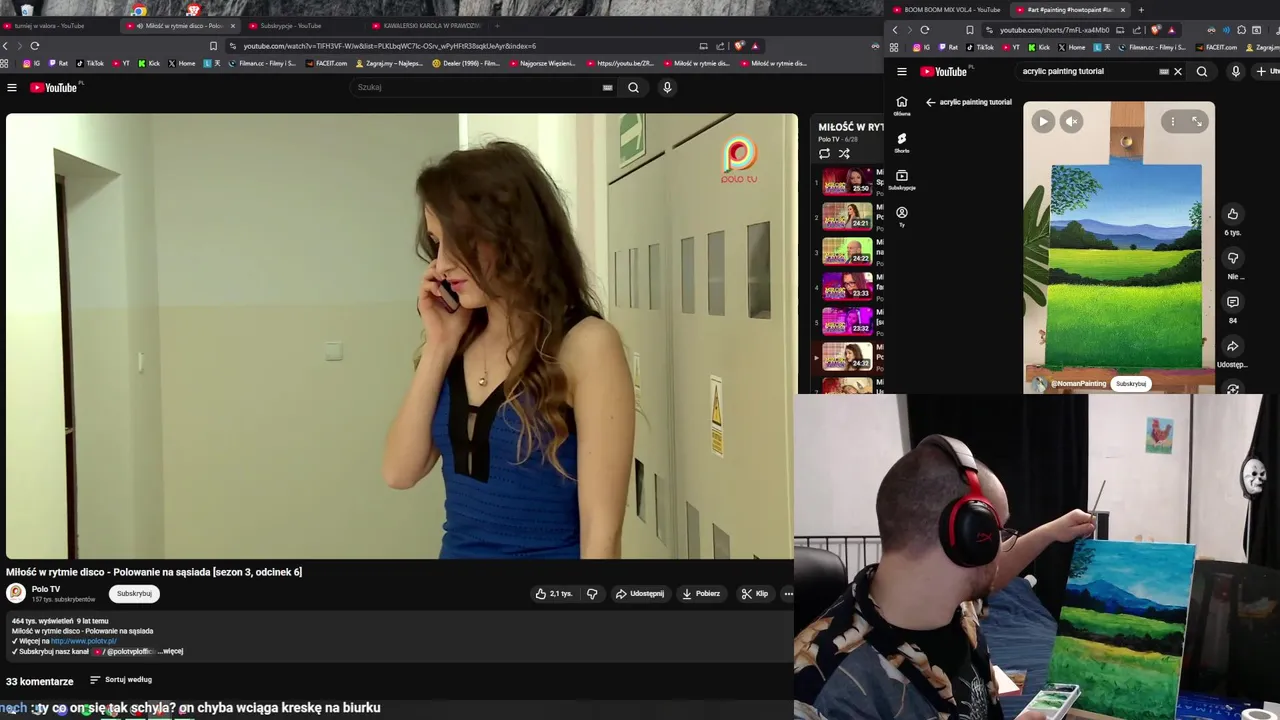Click the Pobierz download button
The image size is (1280, 720).
pos(700,594)
